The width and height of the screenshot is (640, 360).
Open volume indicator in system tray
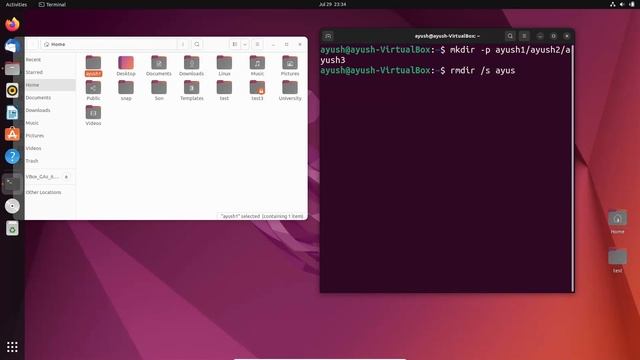622,4
